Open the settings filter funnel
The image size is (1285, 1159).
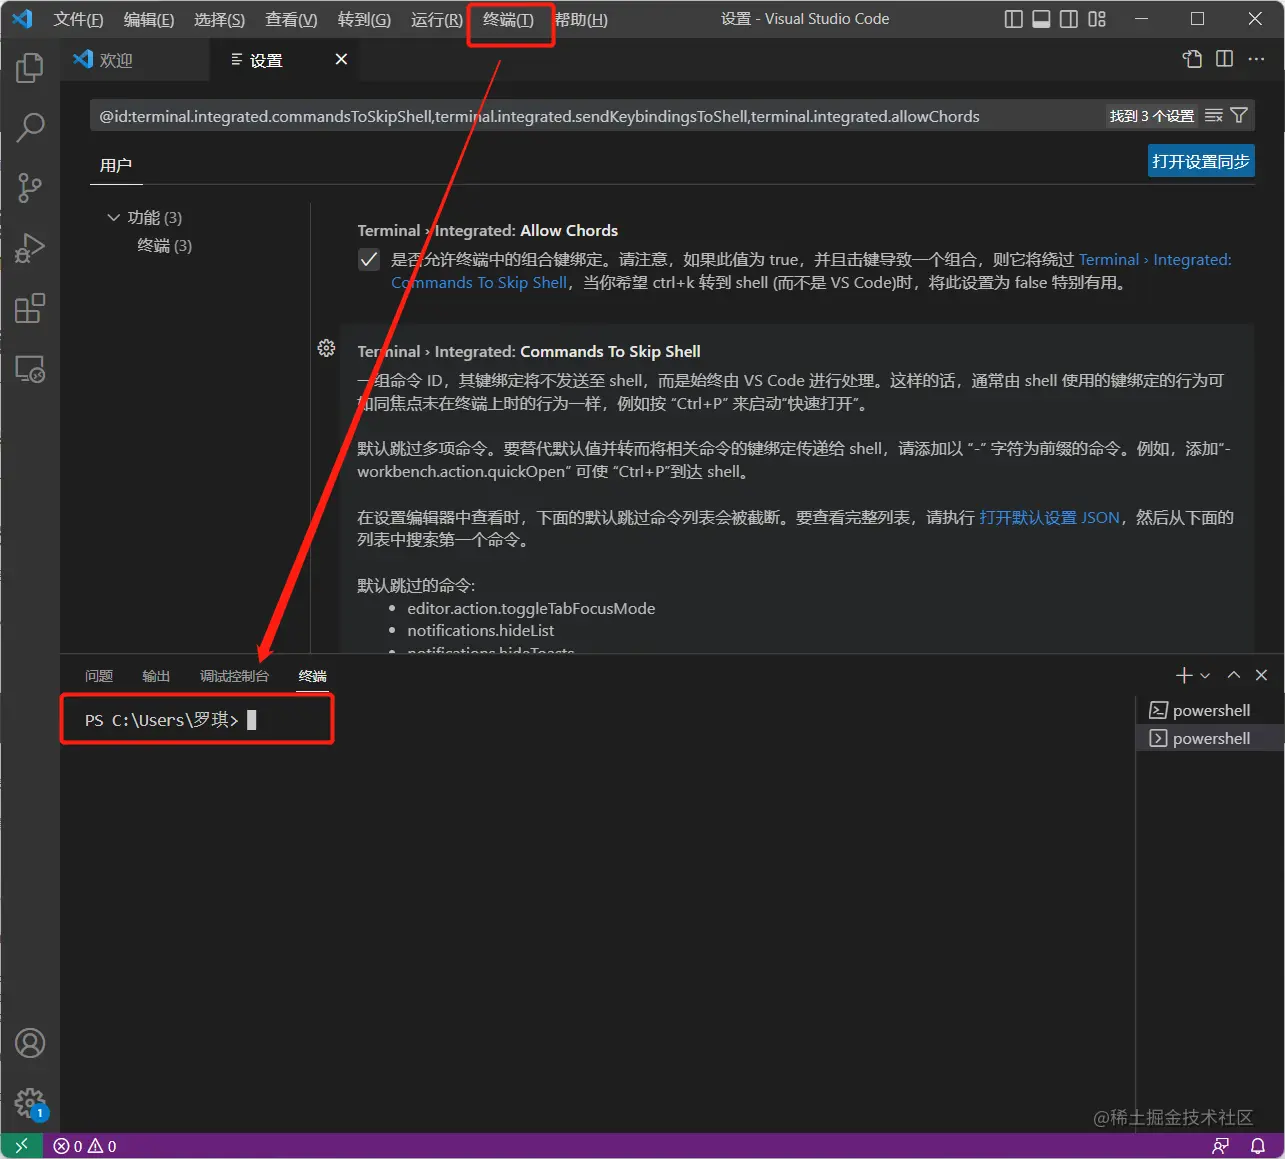click(1239, 116)
